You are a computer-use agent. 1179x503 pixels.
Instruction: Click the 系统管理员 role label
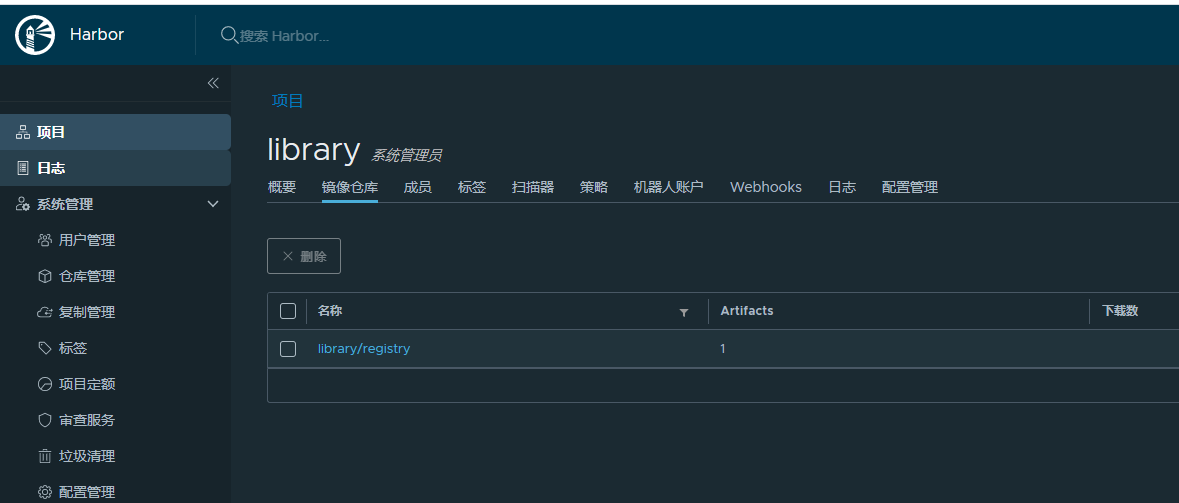pos(406,156)
